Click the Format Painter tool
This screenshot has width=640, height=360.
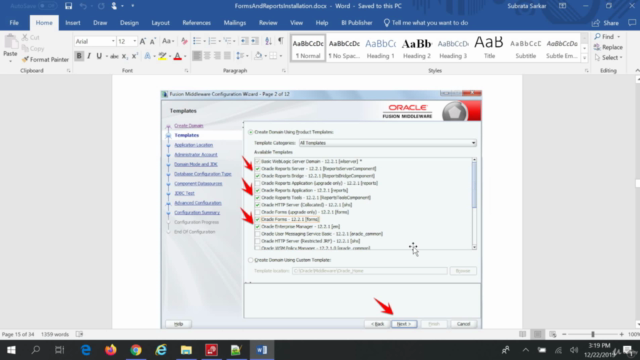[45, 60]
